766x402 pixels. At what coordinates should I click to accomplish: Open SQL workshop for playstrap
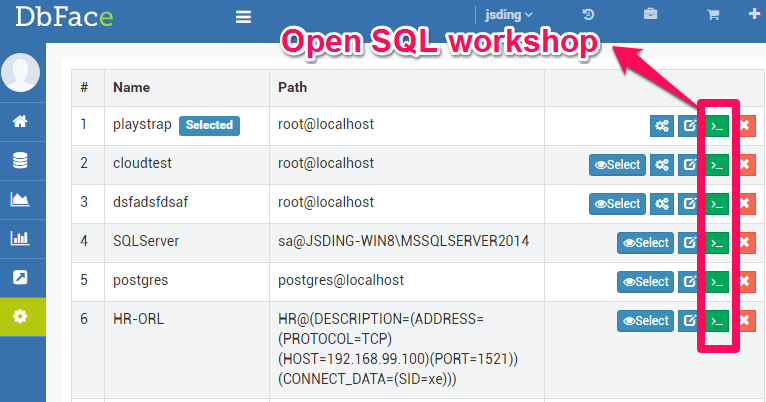click(717, 126)
